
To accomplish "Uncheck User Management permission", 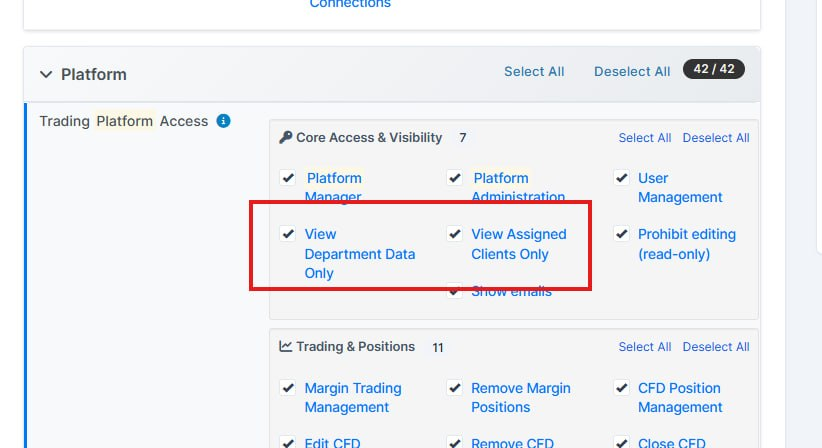I will coord(621,178).
